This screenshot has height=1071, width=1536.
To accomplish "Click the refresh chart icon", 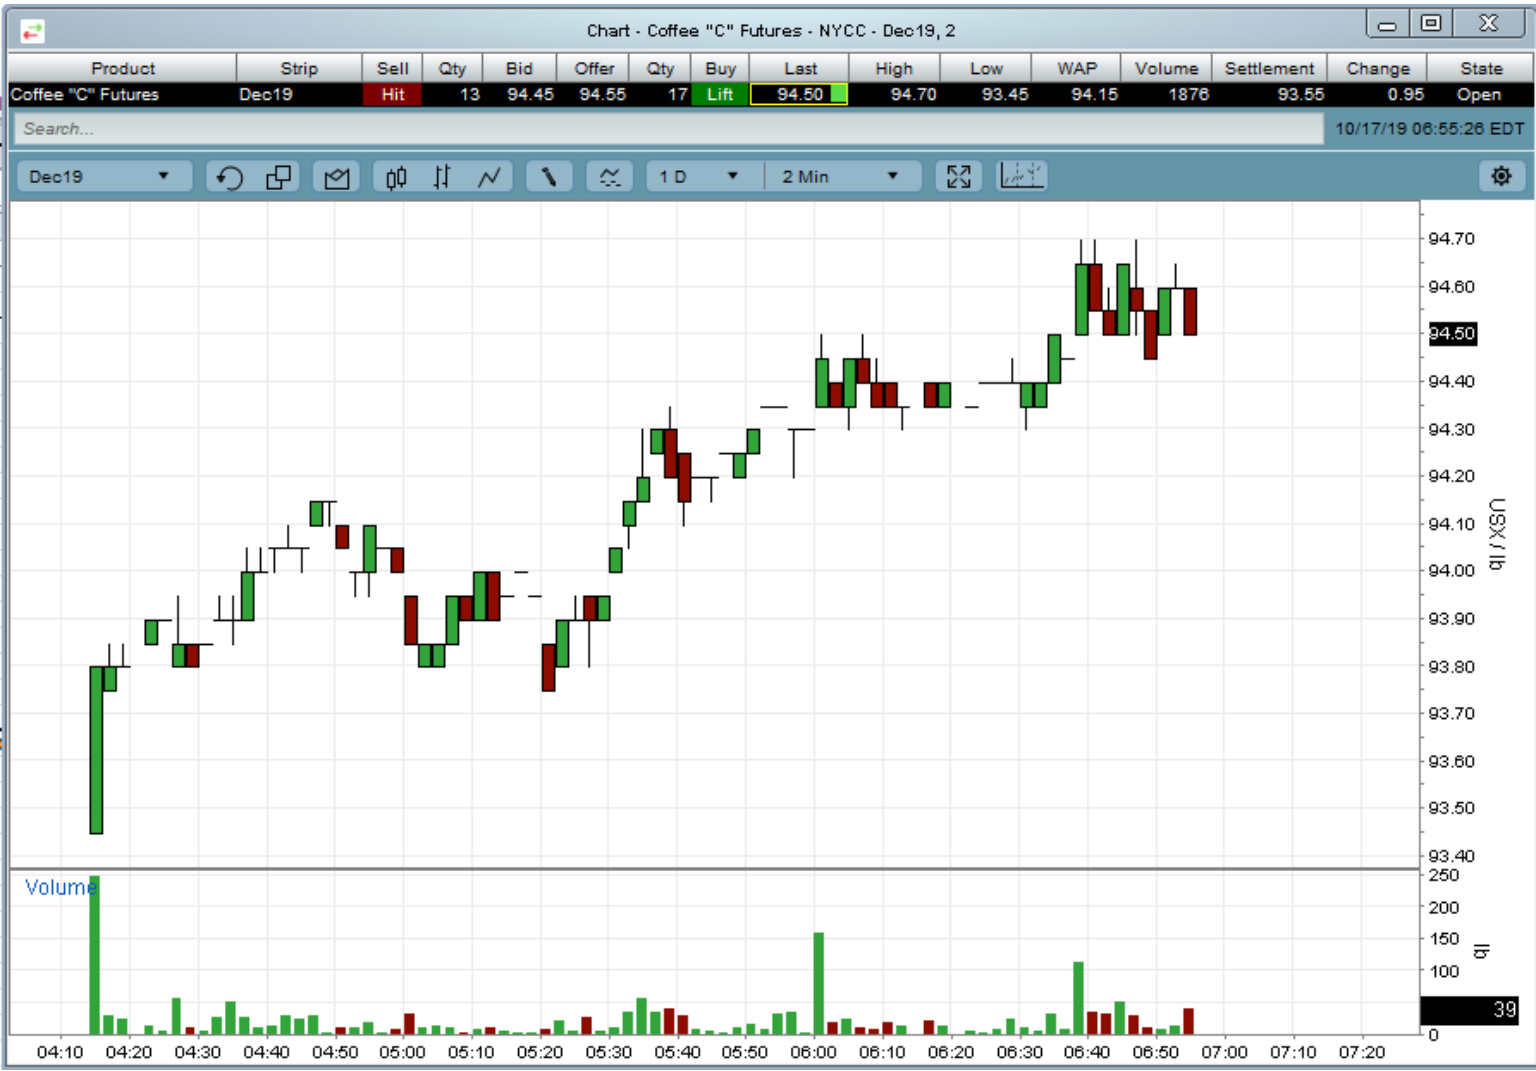I will coord(229,177).
